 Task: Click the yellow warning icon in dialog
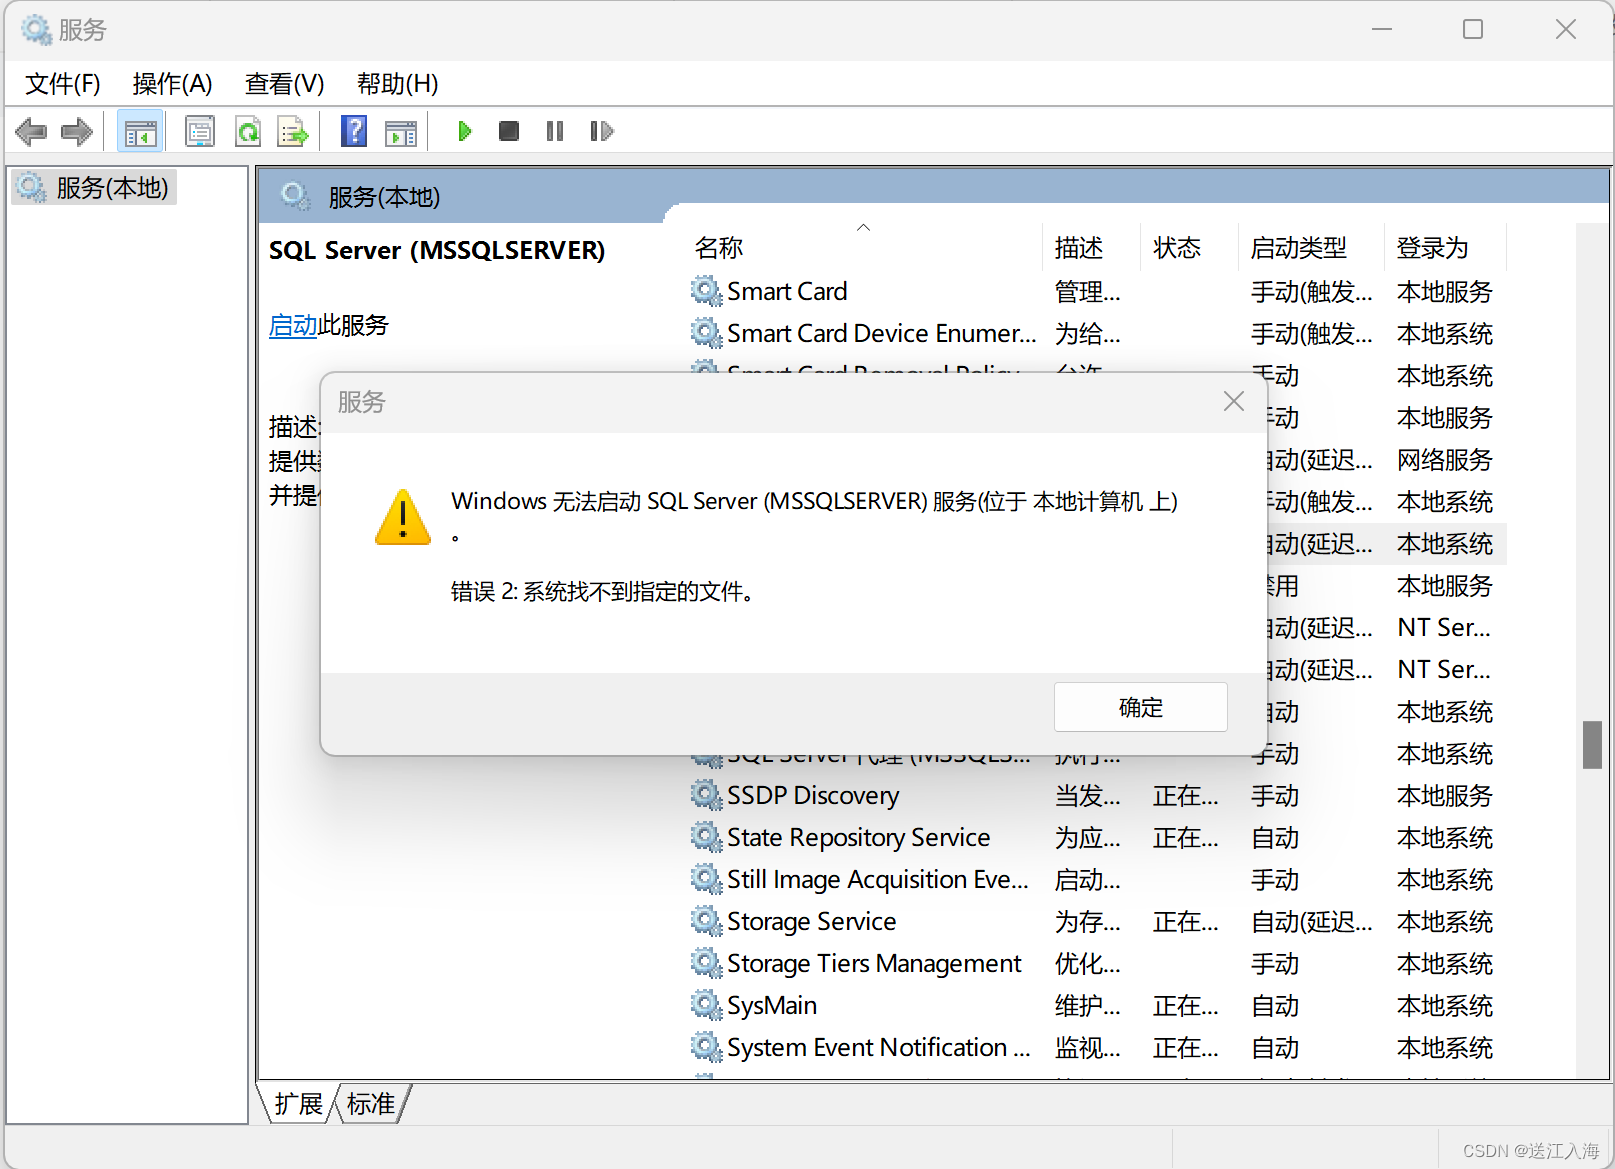(x=403, y=517)
